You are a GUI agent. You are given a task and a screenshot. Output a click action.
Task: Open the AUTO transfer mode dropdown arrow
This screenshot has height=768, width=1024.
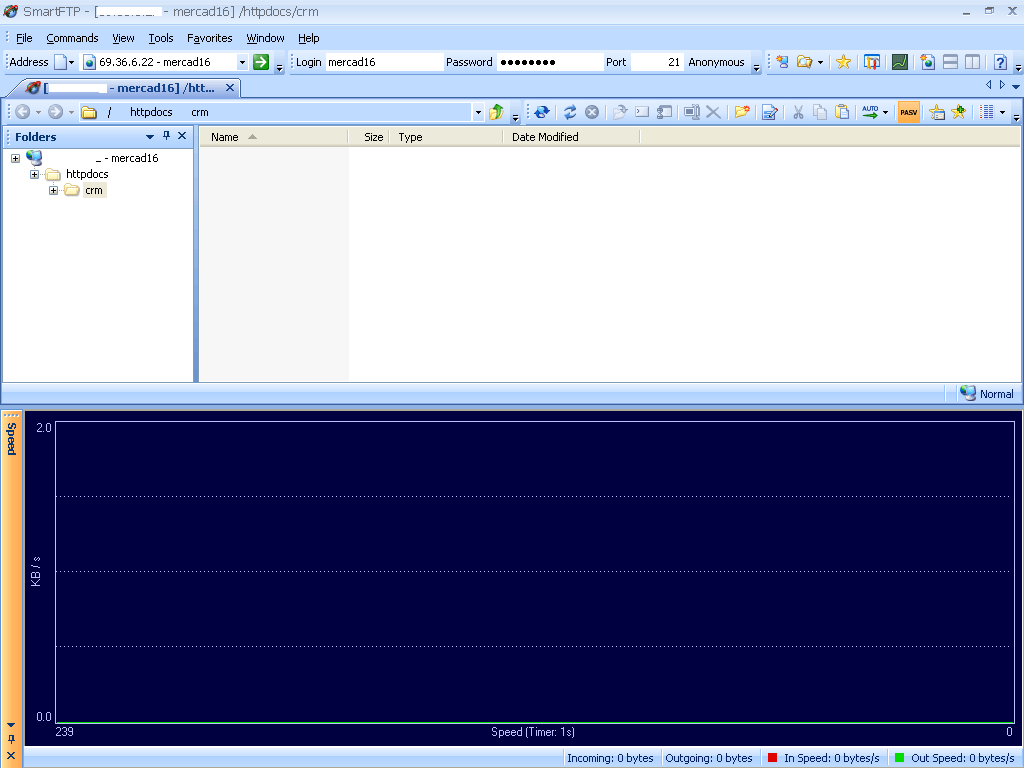click(886, 112)
